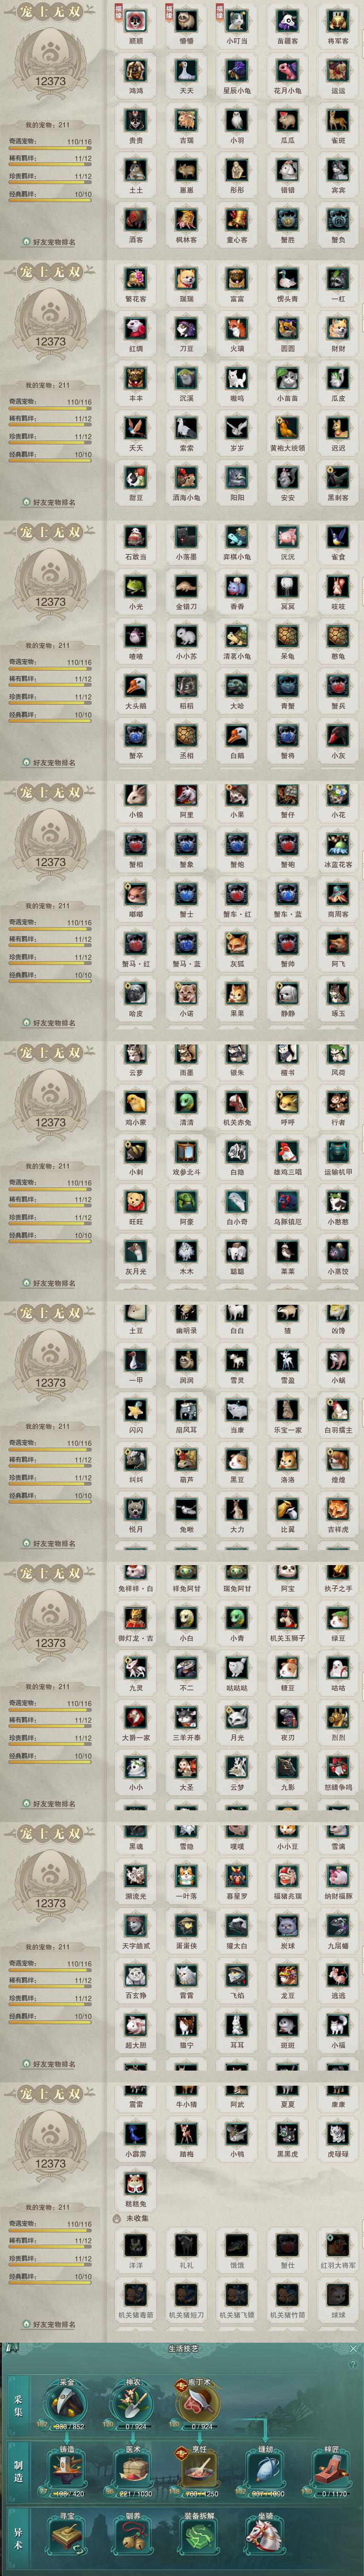Open the 驯养 taming skill icon
Image resolution: width=364 pixels, height=2576 pixels.
(133, 2538)
